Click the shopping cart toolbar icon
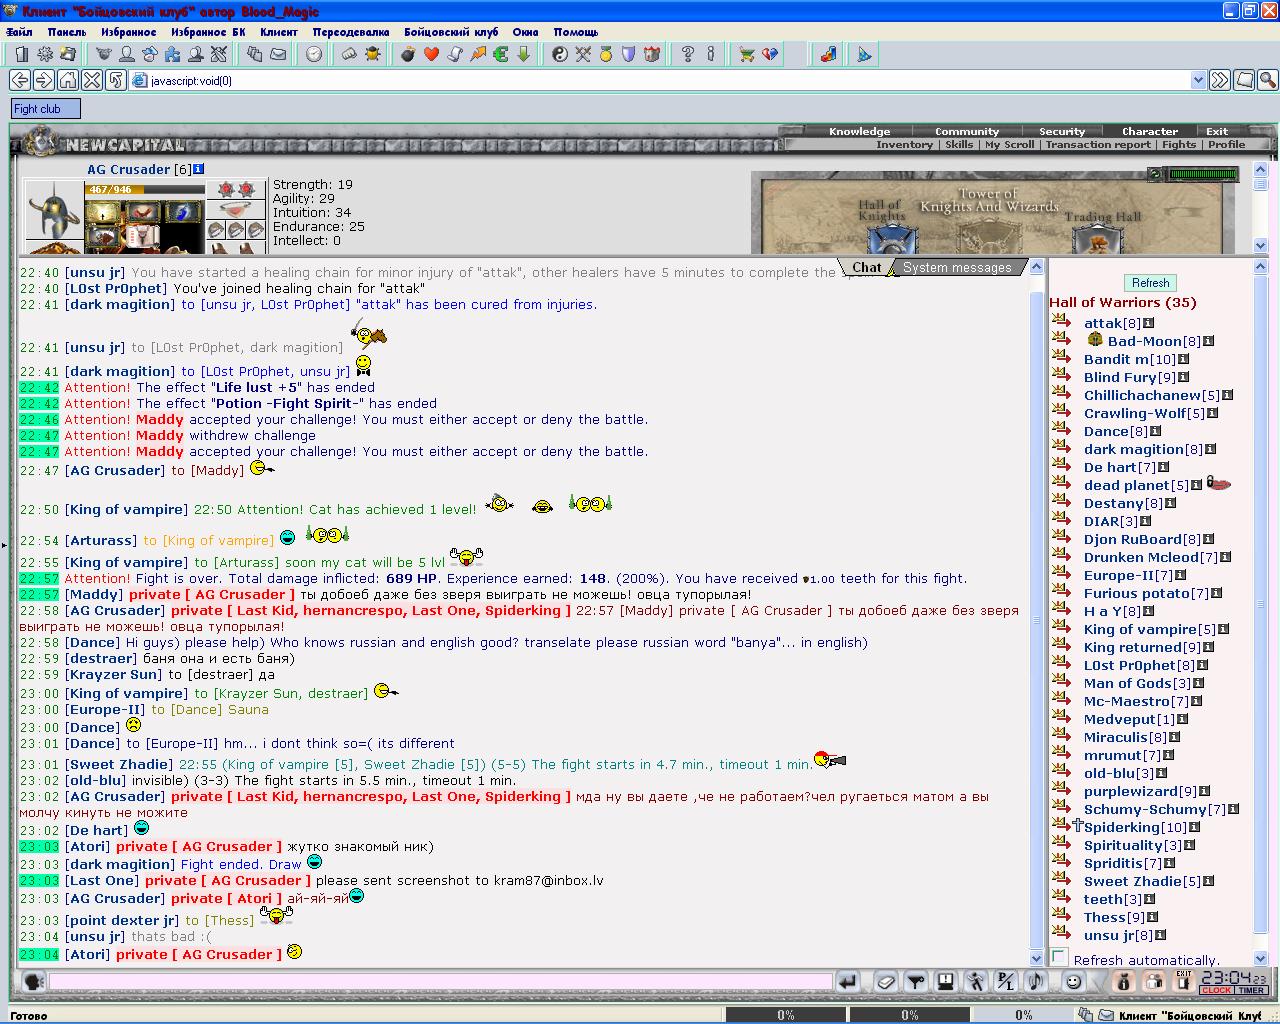This screenshot has width=1280, height=1024. (747, 54)
